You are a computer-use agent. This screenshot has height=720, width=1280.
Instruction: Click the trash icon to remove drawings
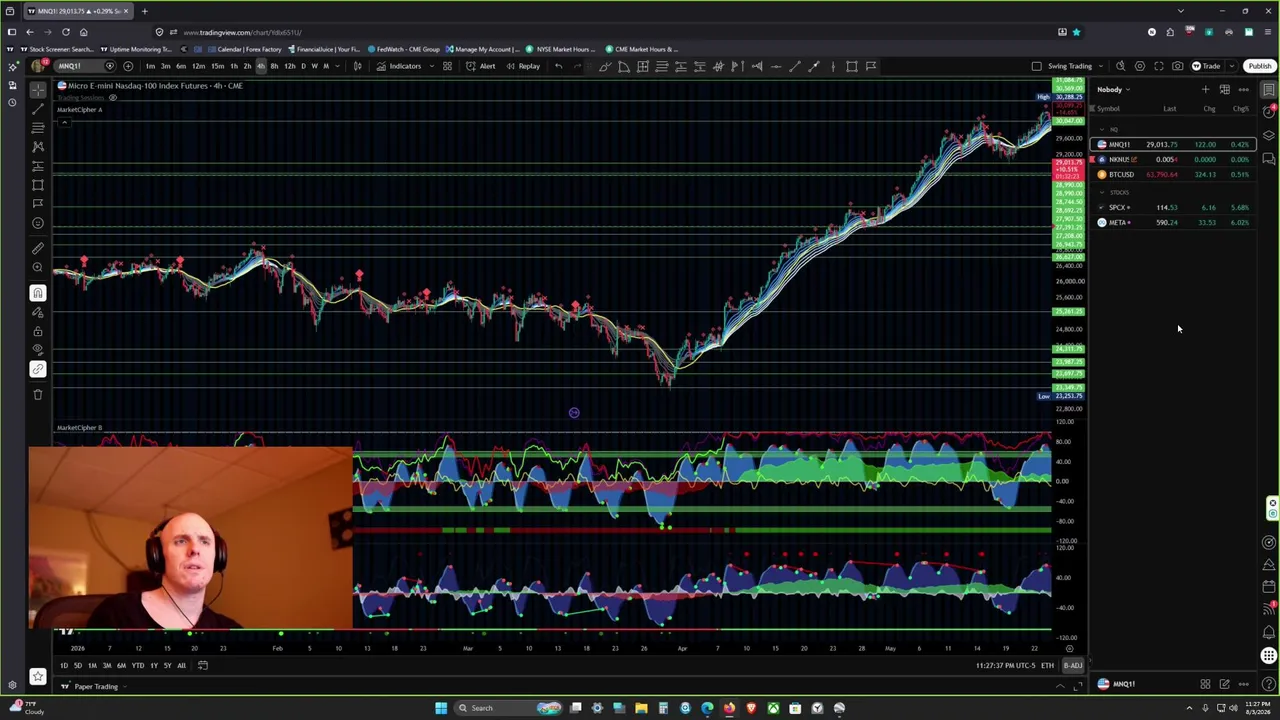point(38,394)
